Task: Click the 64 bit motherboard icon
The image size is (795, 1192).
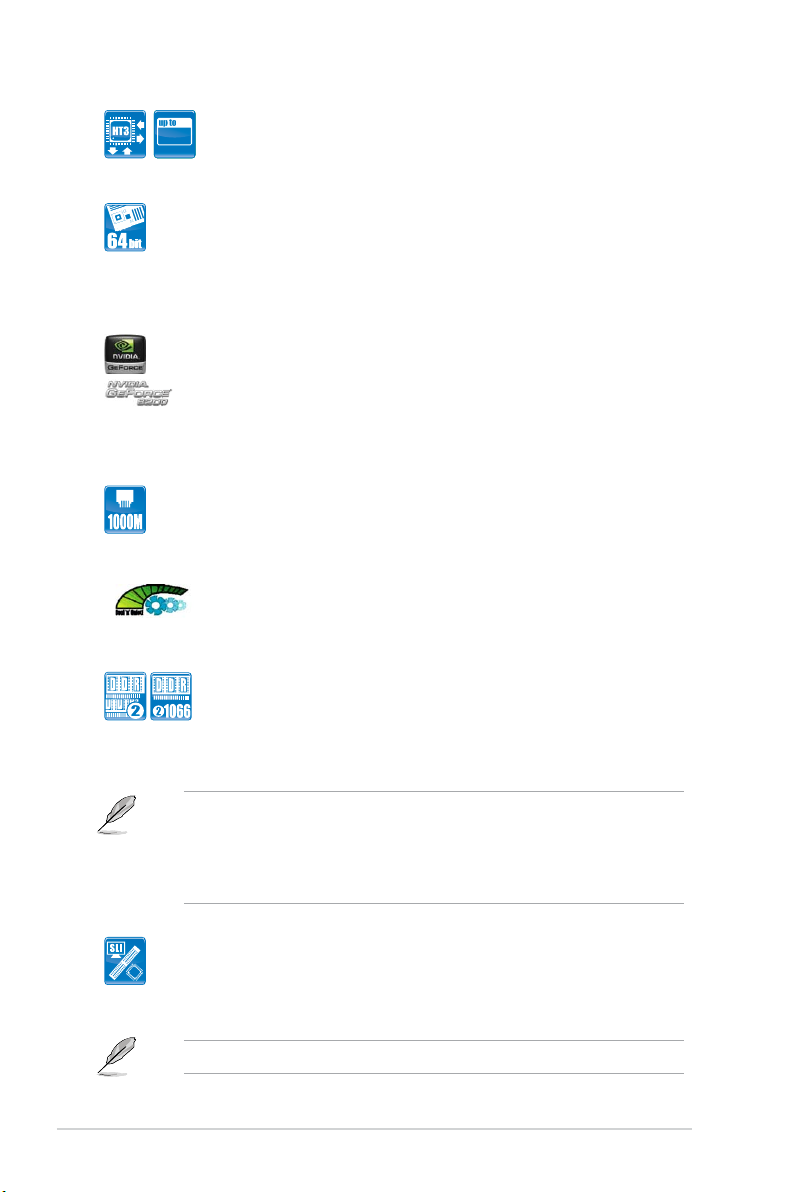Action: pyautogui.click(x=125, y=227)
